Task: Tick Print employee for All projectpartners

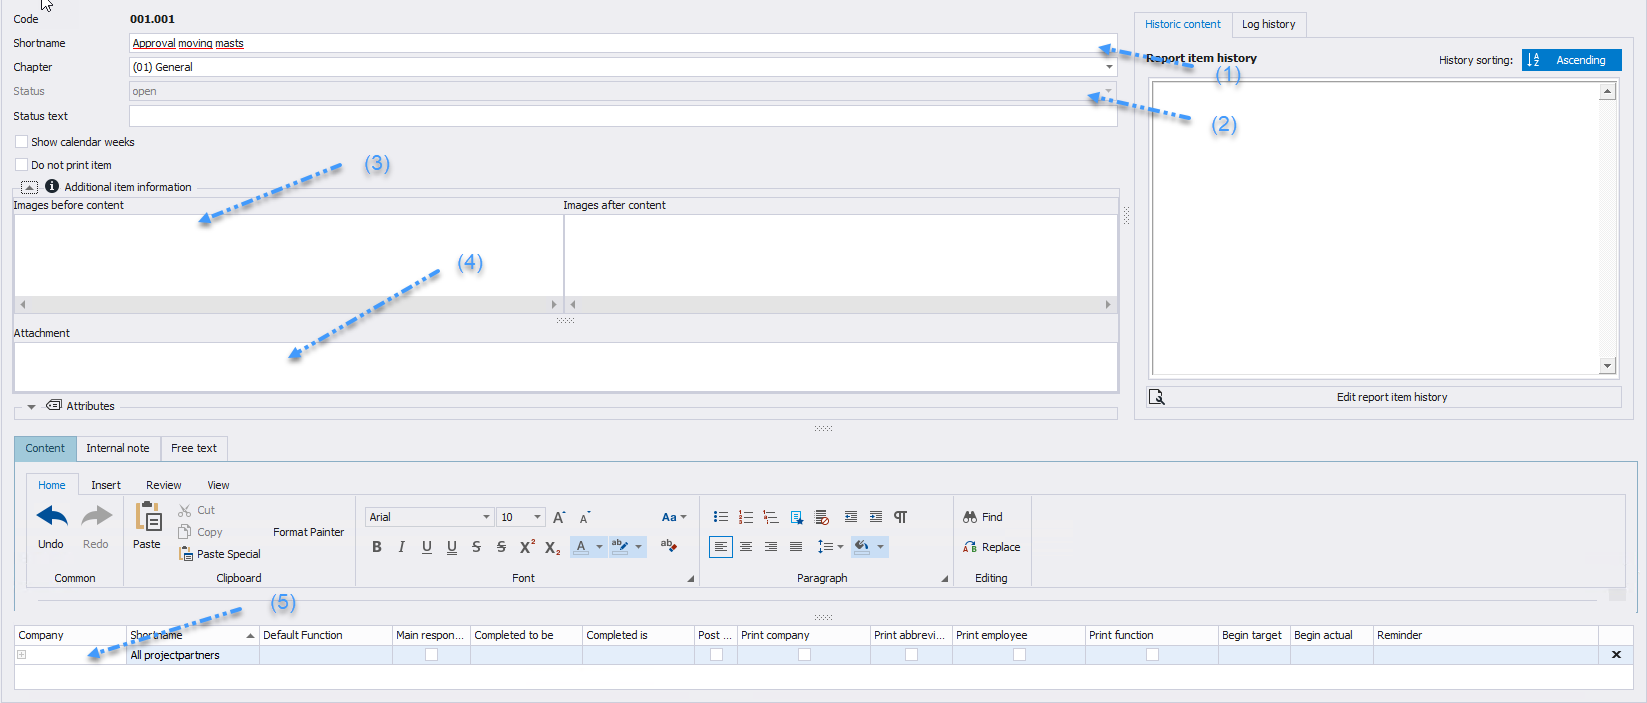Action: coord(1019,655)
